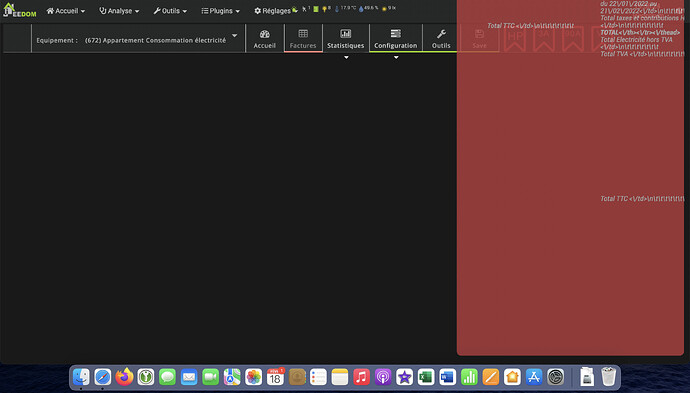690x393 pixels.
Task: Expand the arrow under Statistiques
Action: [346, 57]
